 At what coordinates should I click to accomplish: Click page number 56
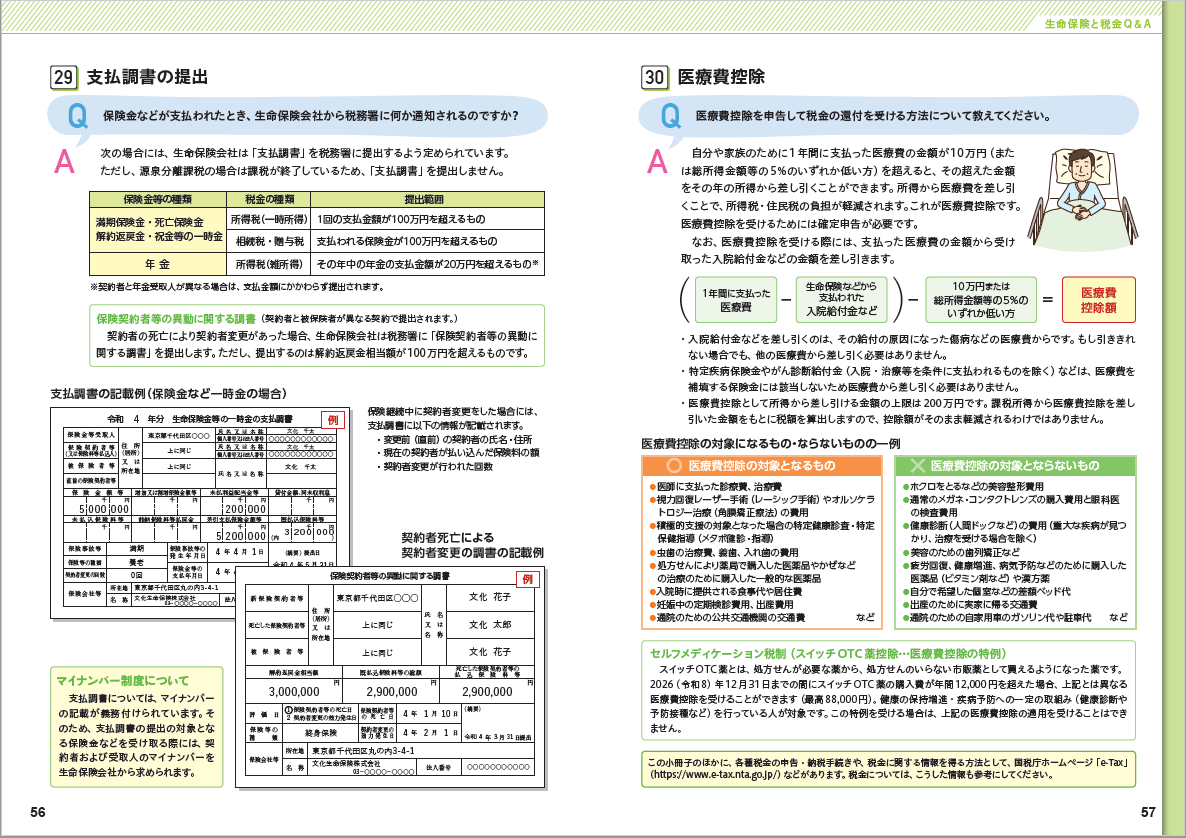tap(38, 812)
